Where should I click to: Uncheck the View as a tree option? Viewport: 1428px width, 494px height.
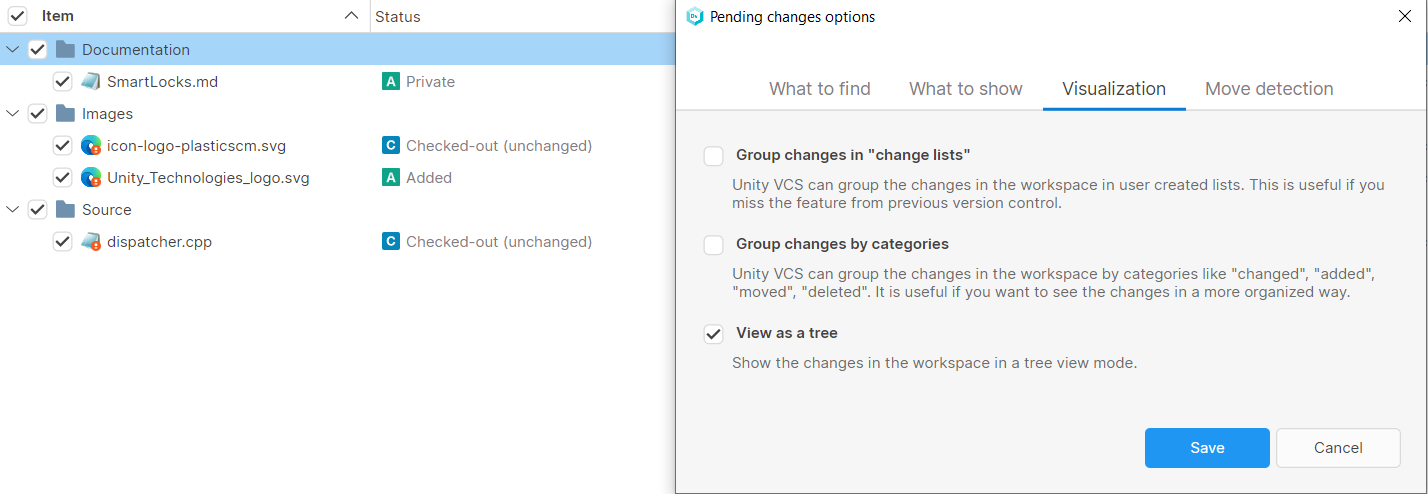tap(713, 334)
